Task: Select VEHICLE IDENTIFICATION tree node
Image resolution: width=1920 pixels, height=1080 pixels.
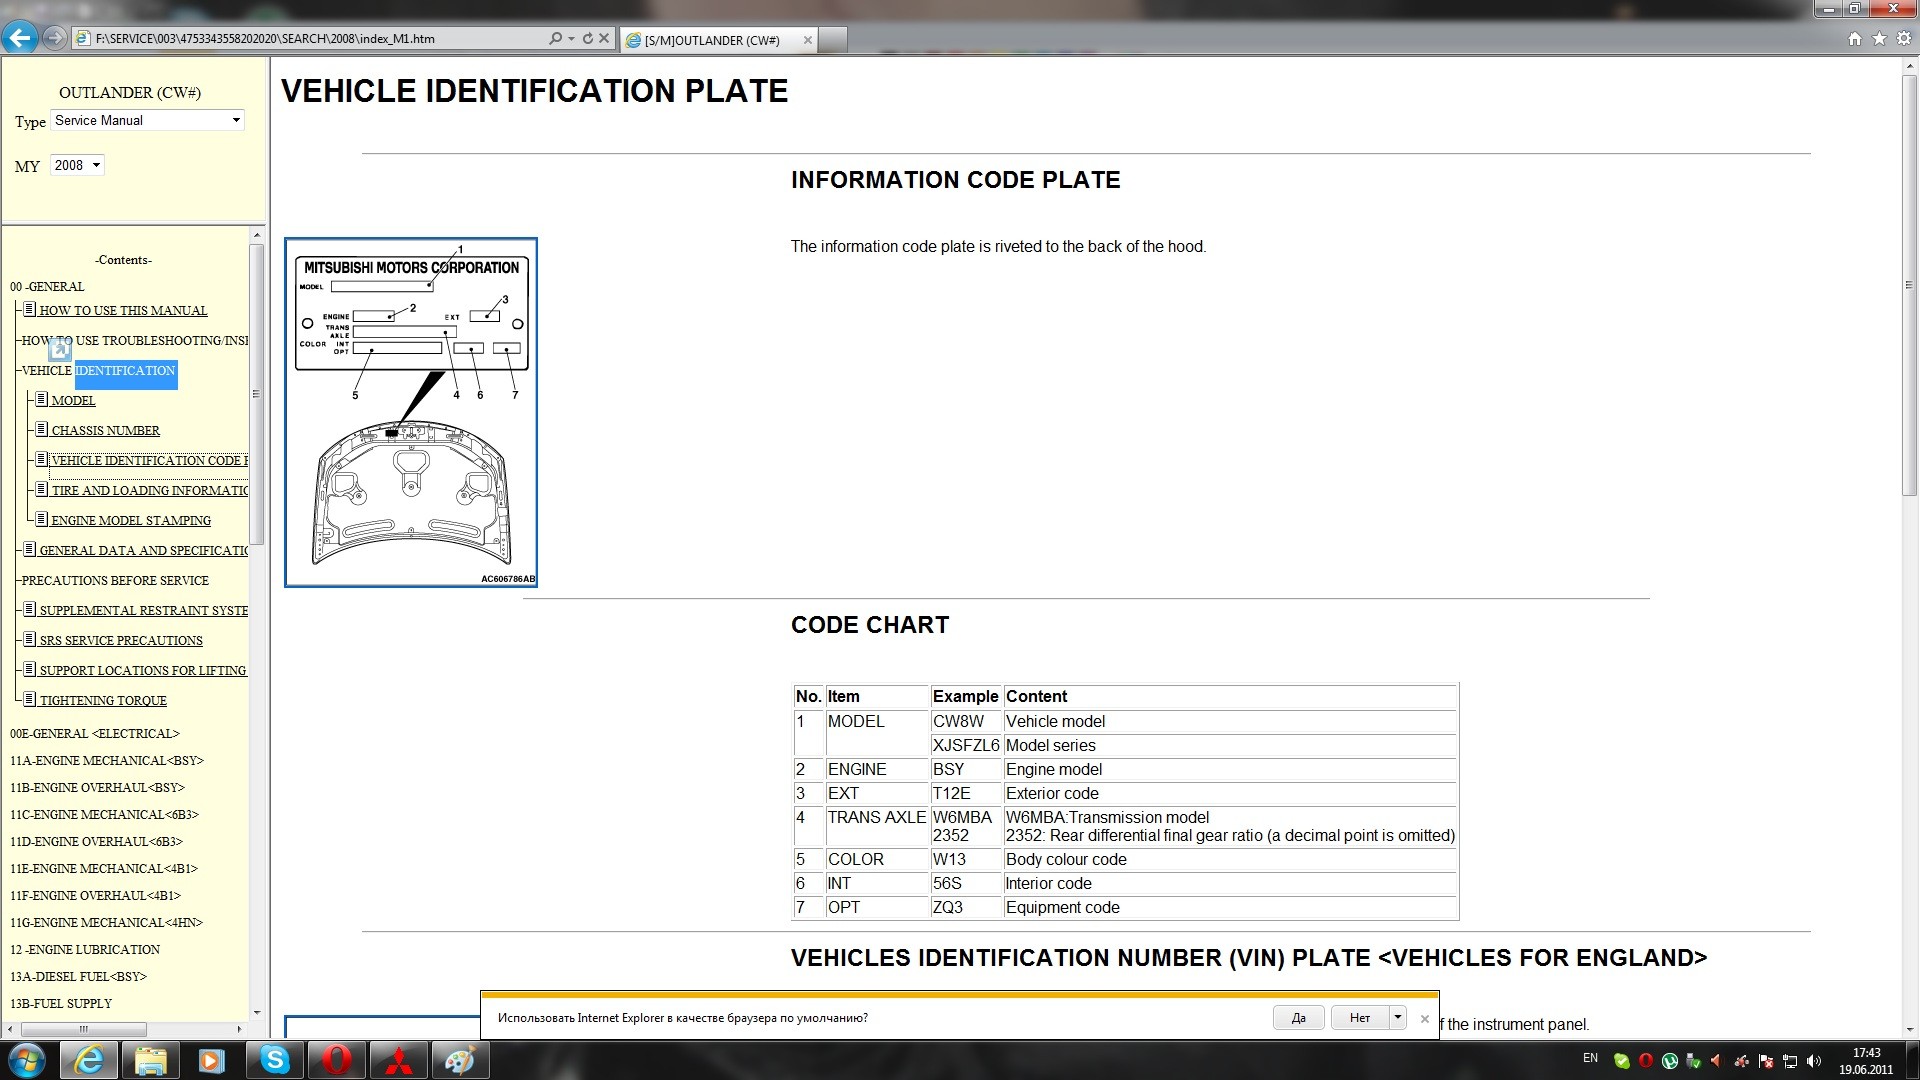Action: coord(98,371)
